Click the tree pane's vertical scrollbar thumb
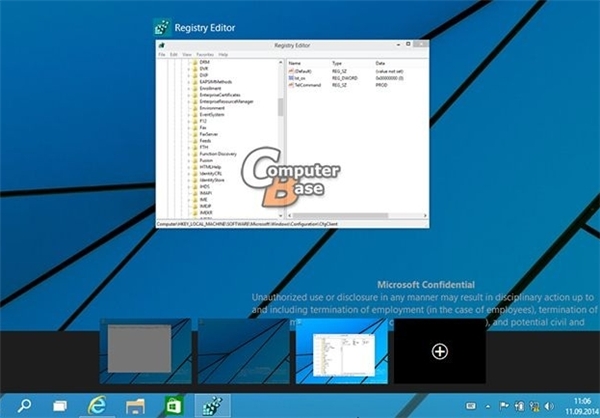 point(281,107)
